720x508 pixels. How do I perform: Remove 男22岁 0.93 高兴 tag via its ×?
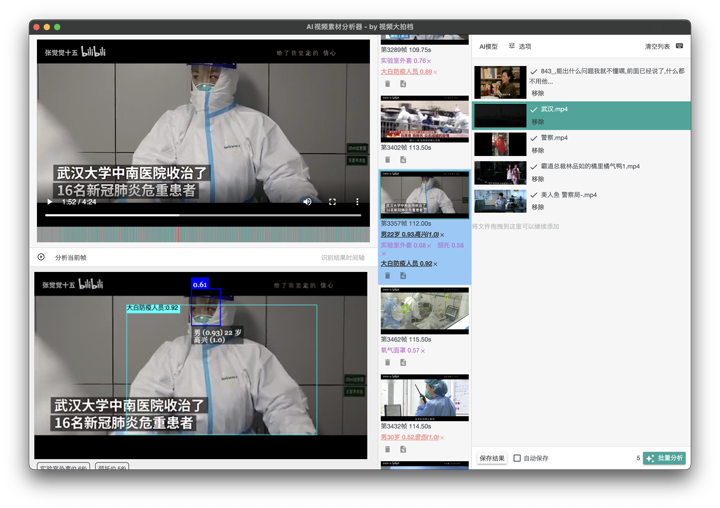[x=442, y=235]
